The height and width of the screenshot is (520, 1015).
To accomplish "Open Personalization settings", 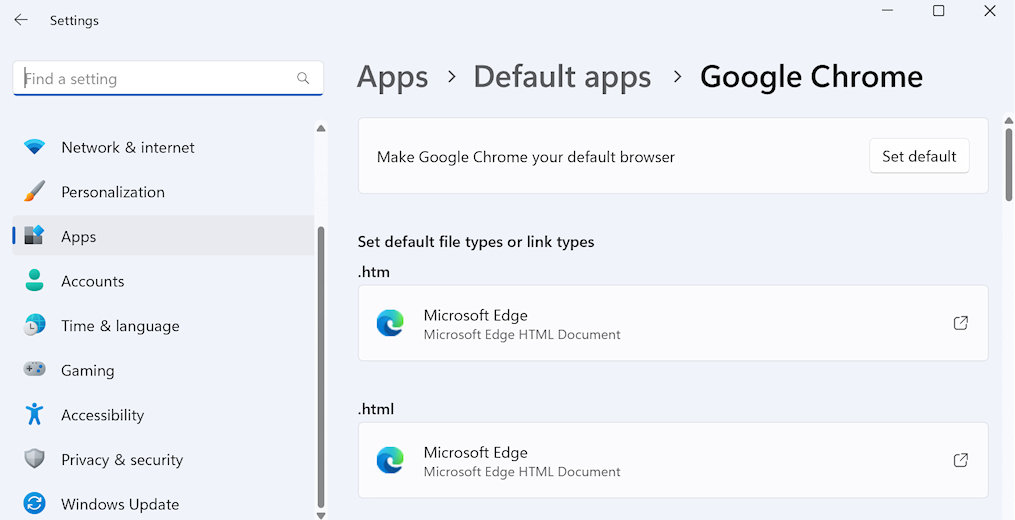I will click(x=163, y=192).
